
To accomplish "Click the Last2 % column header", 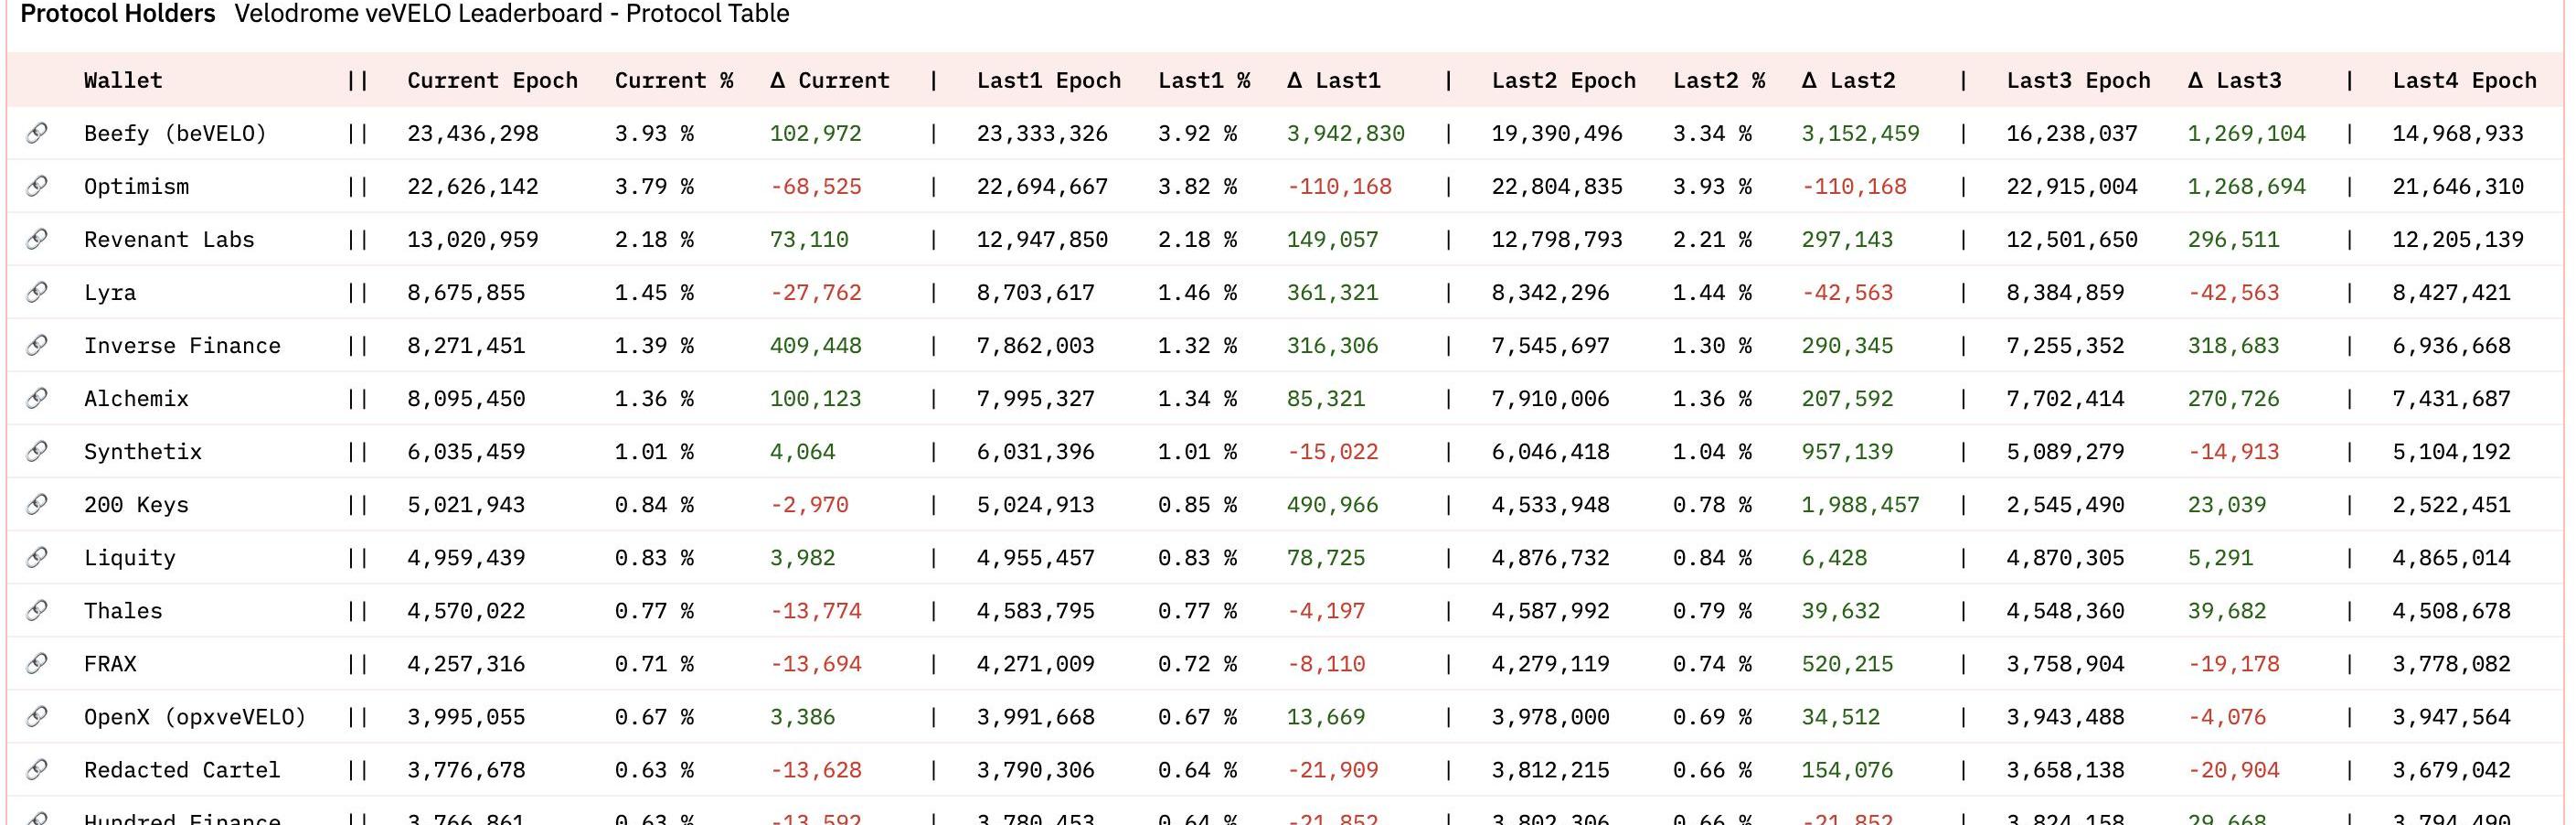I will click(1719, 80).
